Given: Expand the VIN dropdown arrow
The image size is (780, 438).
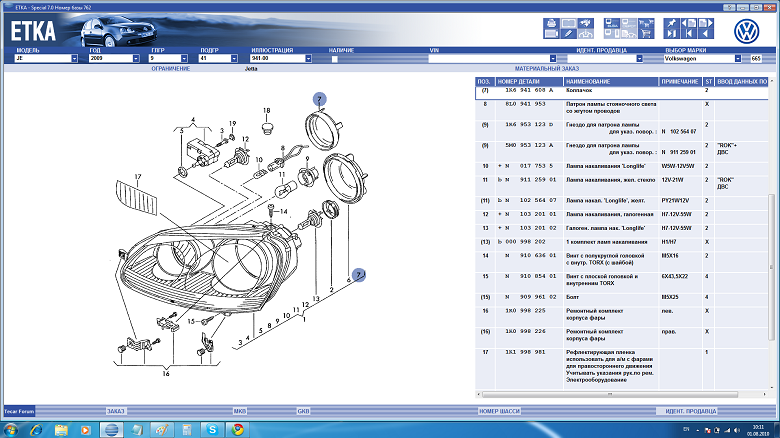Looking at the screenshot, I should tap(553, 58).
